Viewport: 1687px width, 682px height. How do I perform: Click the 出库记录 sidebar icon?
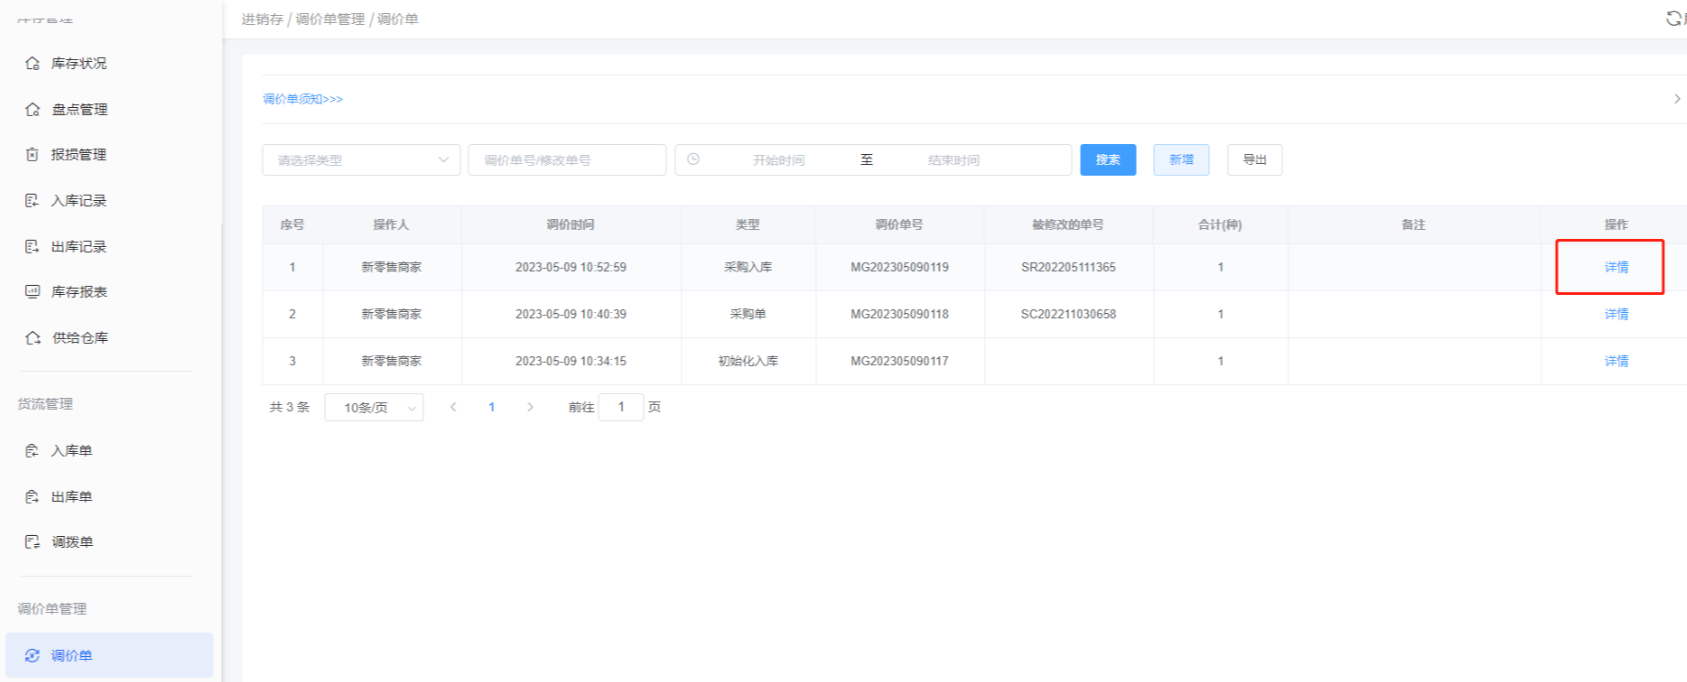pos(32,246)
